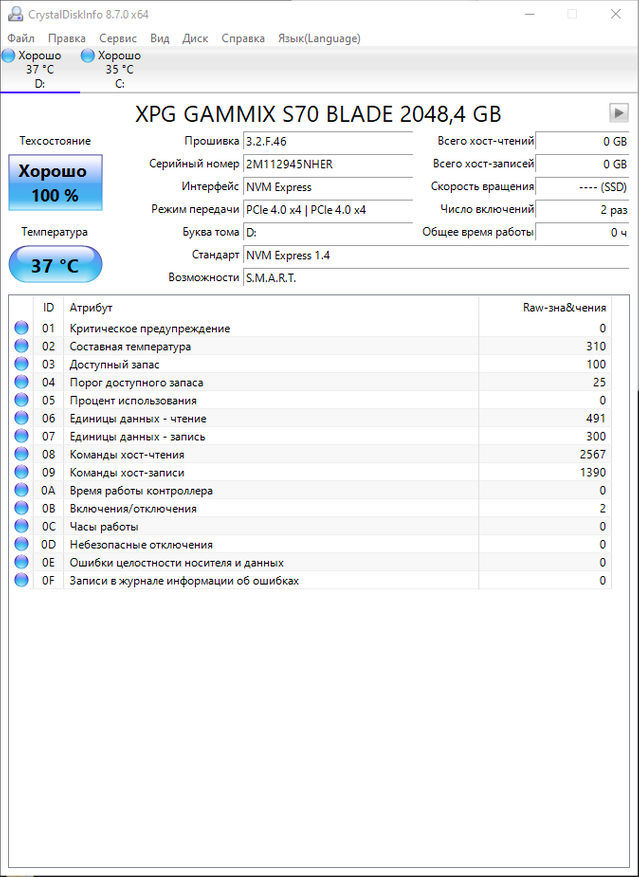Click the serial number field 2M112945NHER
This screenshot has width=639, height=877.
(328, 164)
